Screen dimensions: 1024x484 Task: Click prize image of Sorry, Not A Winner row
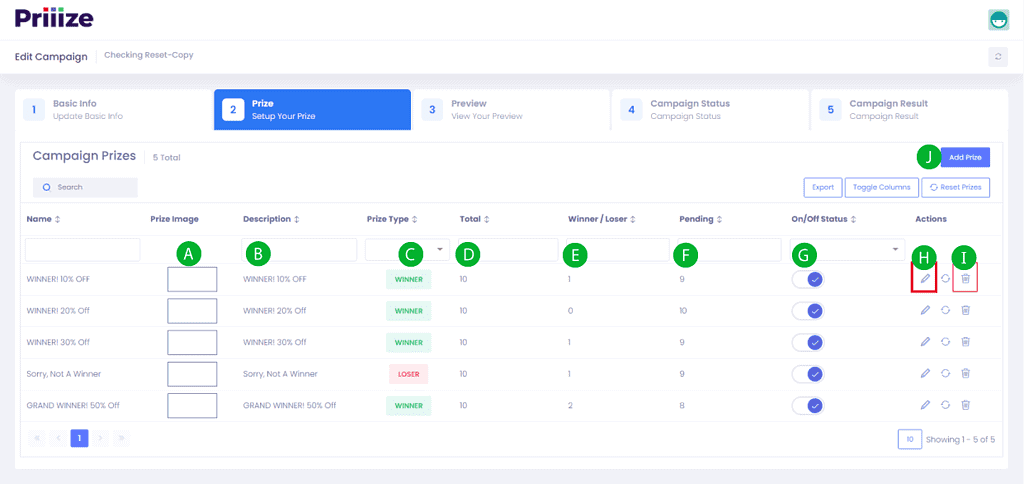192,374
